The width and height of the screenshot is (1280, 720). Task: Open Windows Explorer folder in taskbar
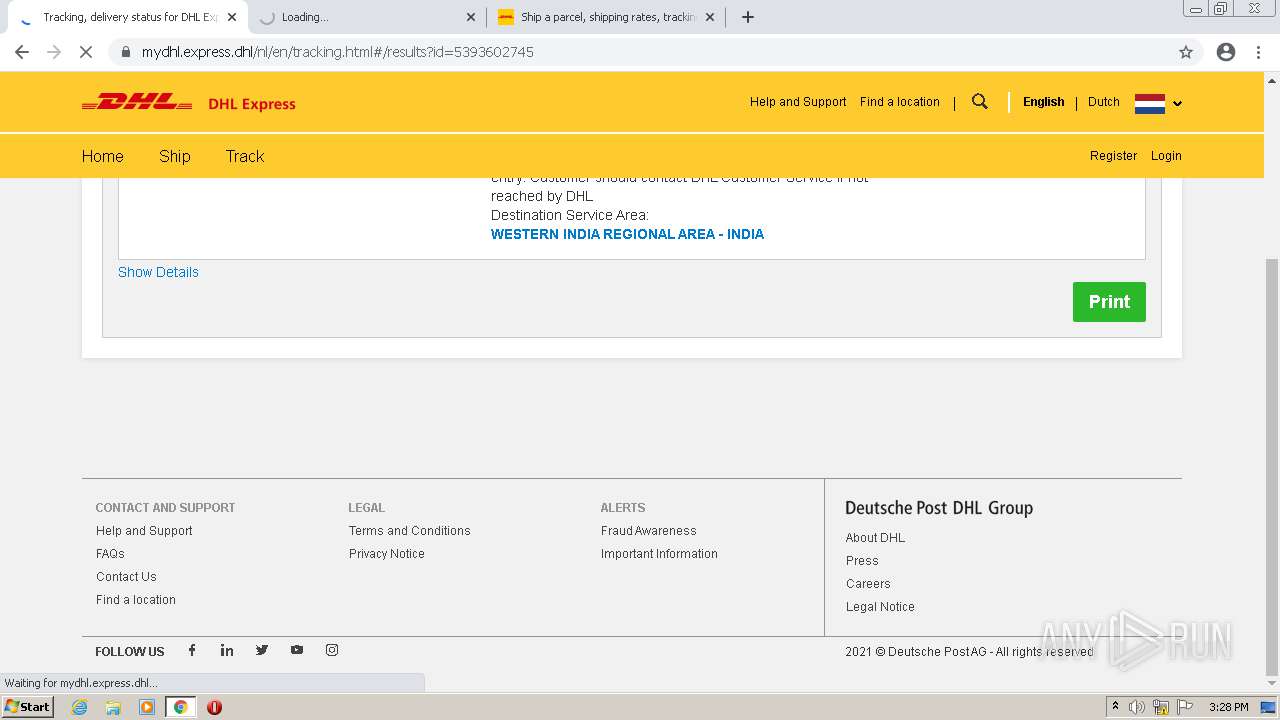(113, 707)
